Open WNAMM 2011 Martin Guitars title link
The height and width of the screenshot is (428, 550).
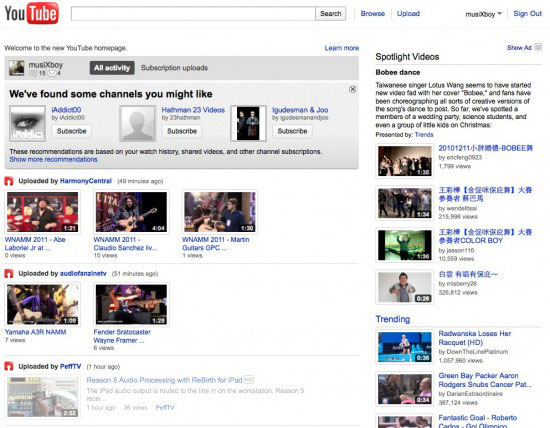(215, 243)
